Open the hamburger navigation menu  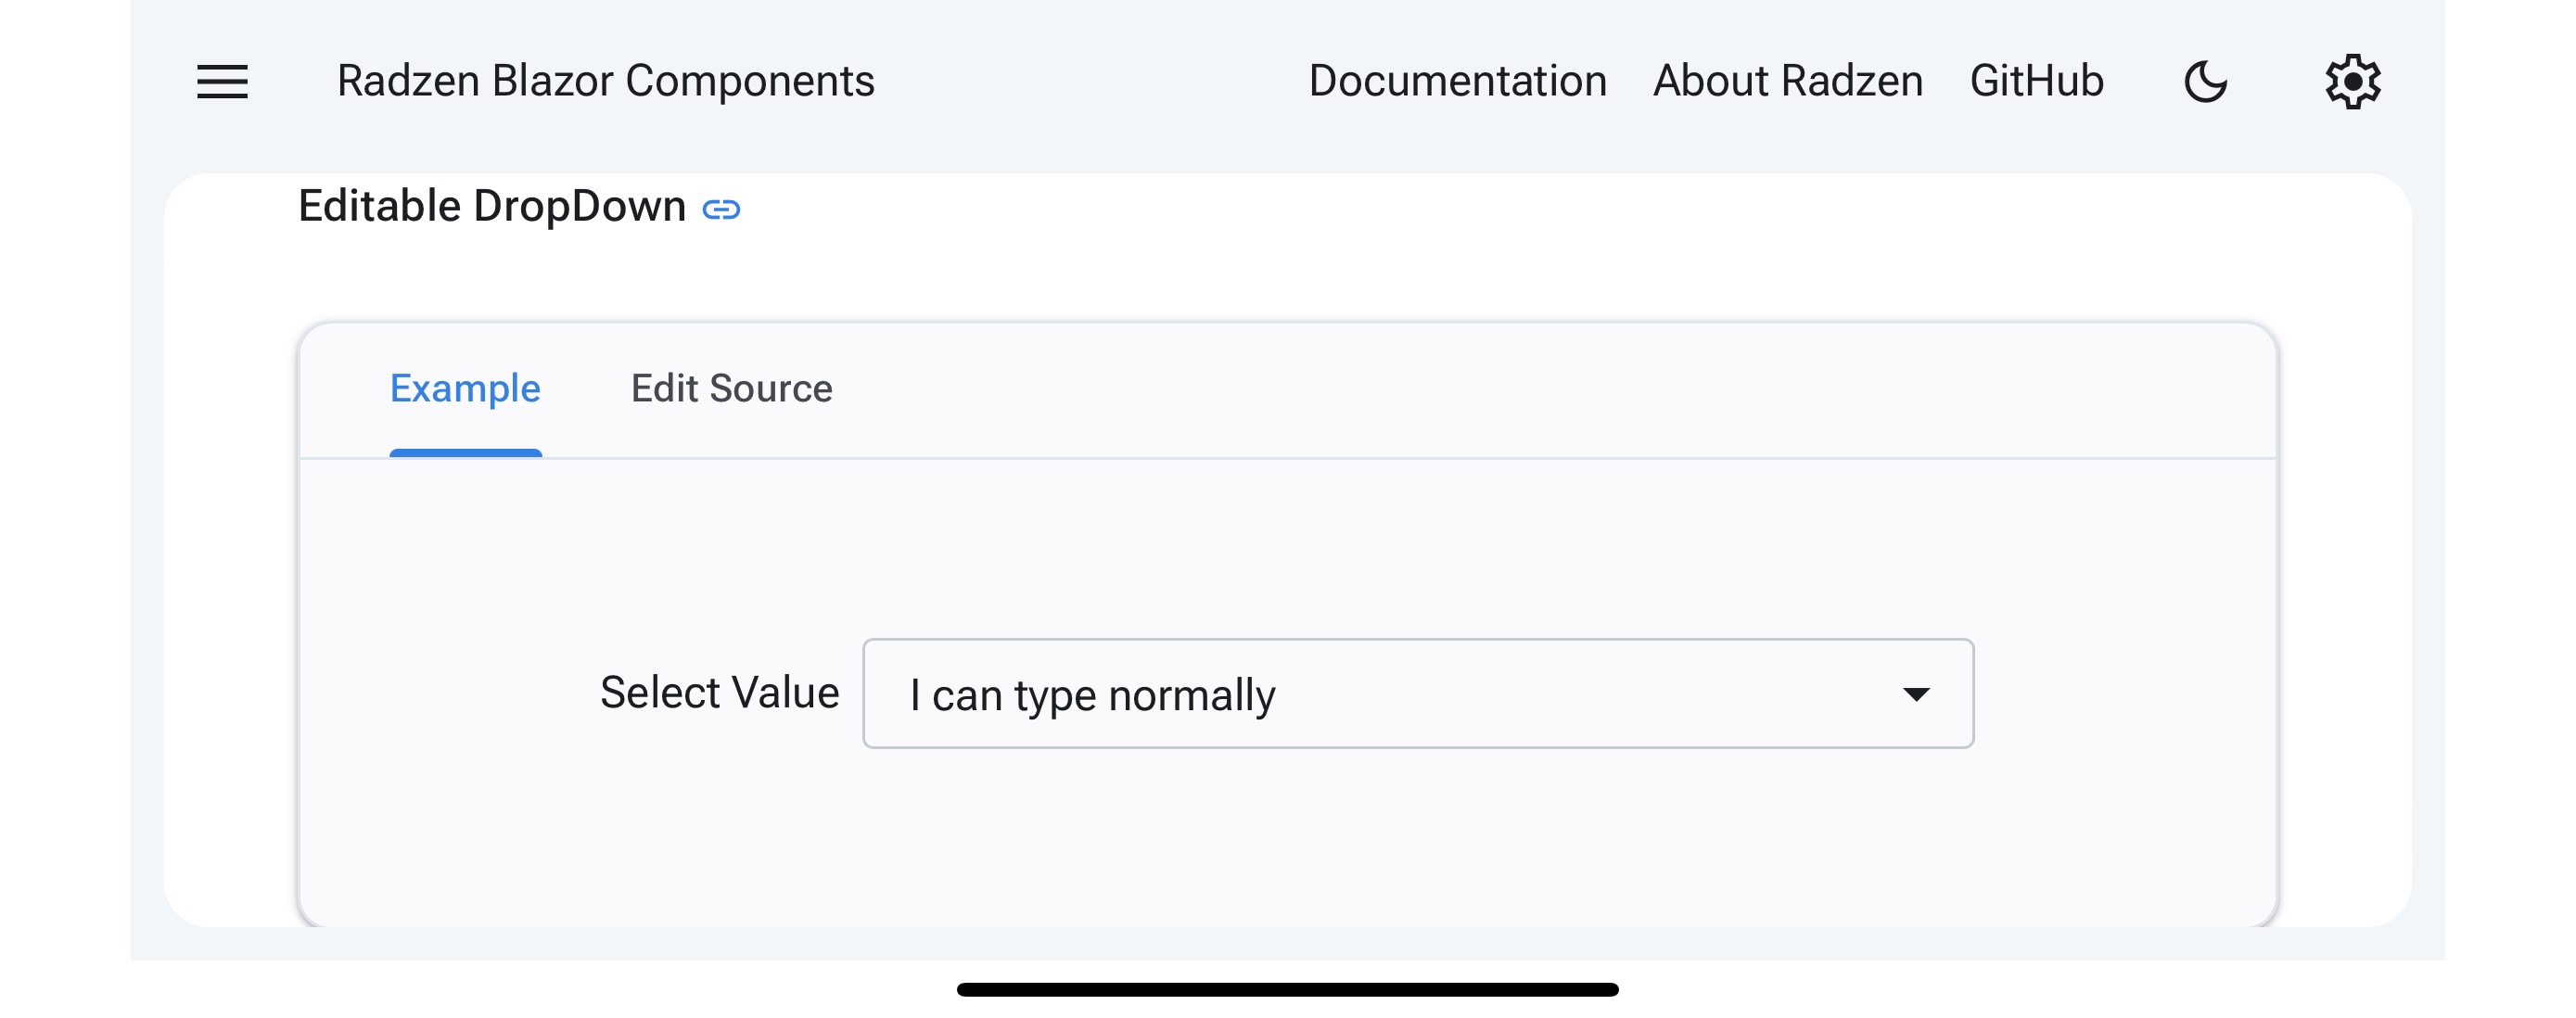222,81
